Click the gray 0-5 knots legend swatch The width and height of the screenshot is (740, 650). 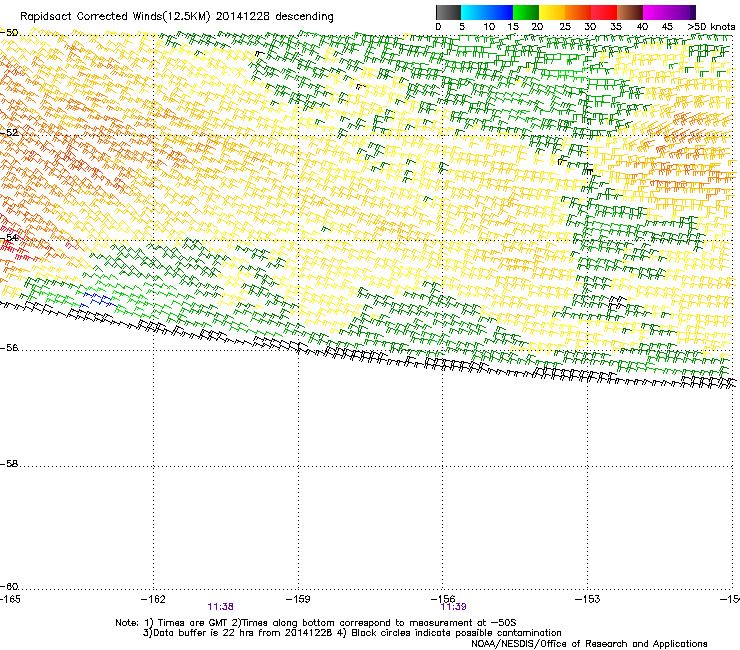pyautogui.click(x=448, y=12)
